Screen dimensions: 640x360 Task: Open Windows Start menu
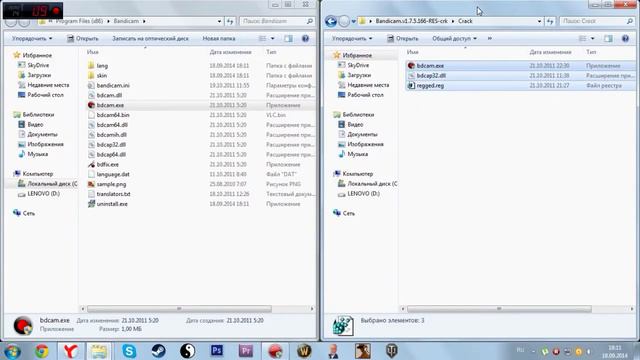13,351
